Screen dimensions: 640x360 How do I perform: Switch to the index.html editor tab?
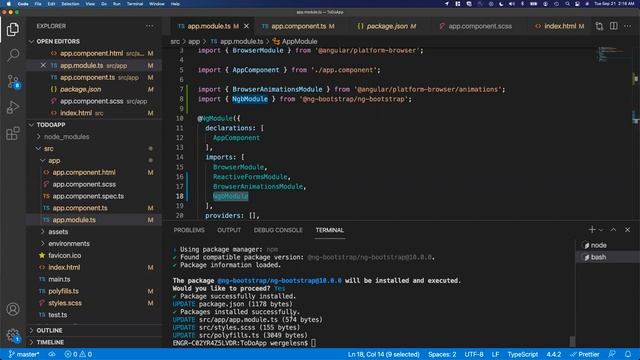click(560, 26)
